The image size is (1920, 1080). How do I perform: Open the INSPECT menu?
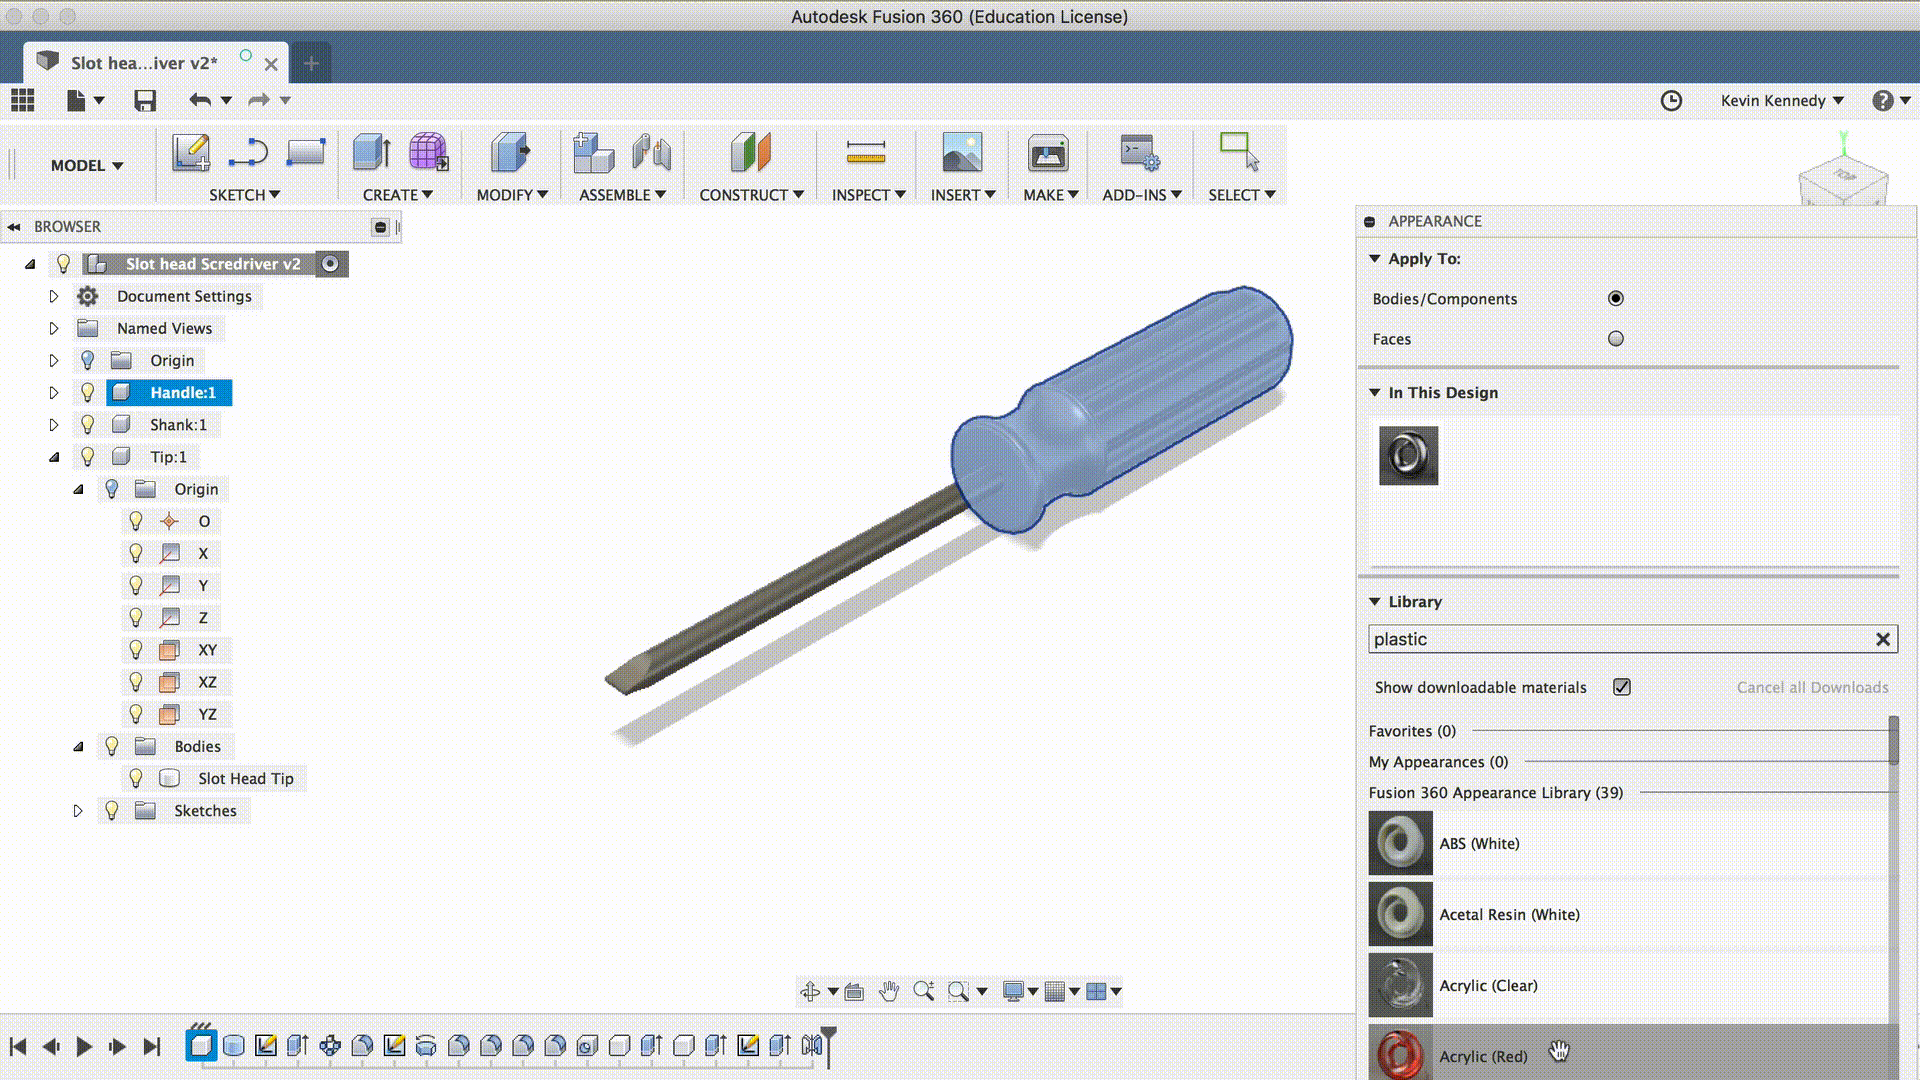pos(868,195)
